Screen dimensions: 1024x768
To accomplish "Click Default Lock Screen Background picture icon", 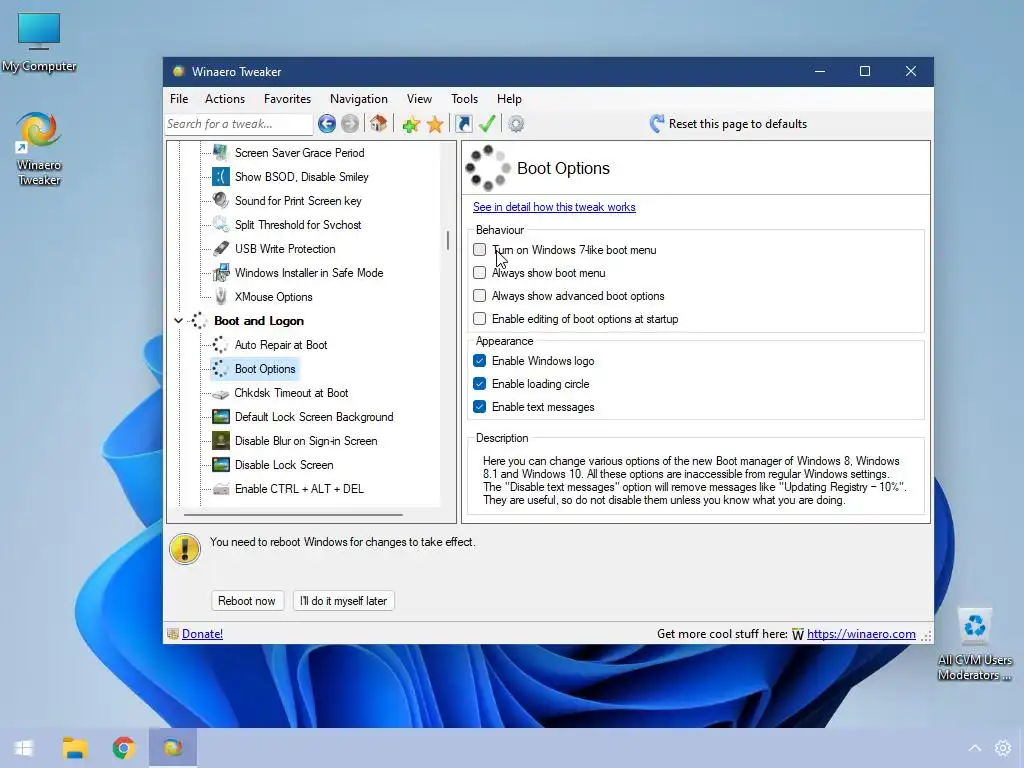I will tap(221, 417).
